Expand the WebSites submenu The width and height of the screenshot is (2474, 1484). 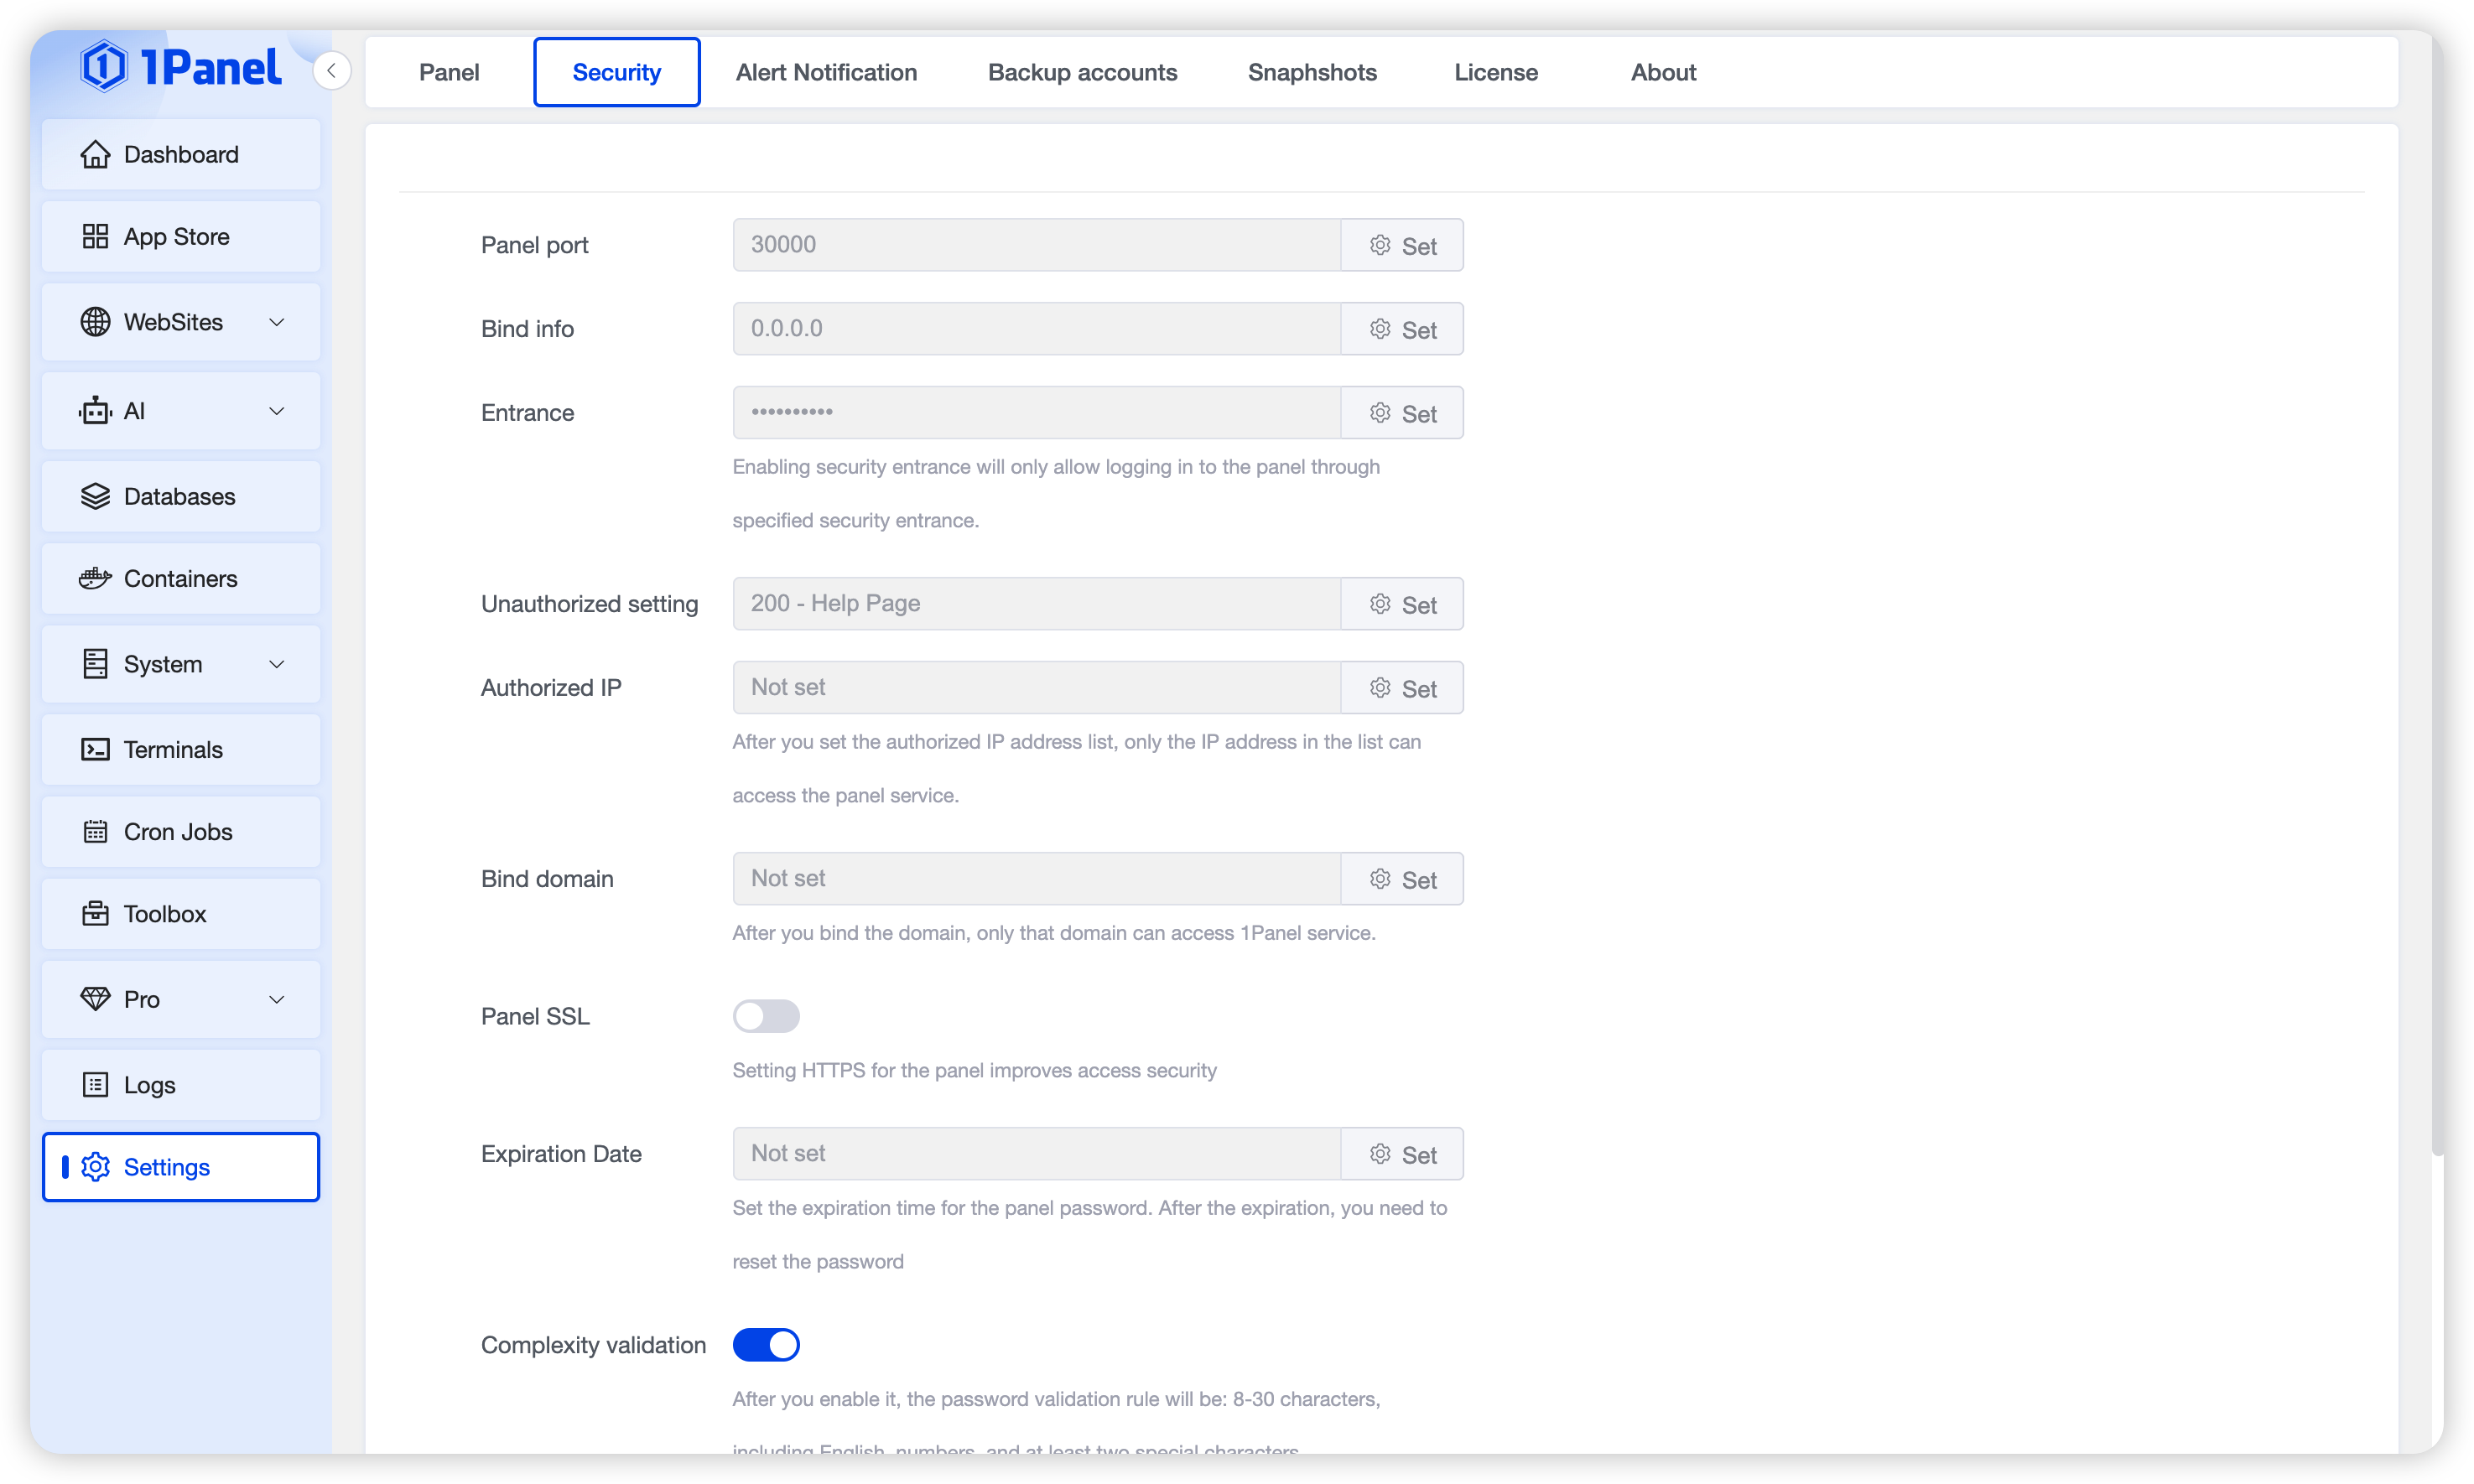[277, 322]
